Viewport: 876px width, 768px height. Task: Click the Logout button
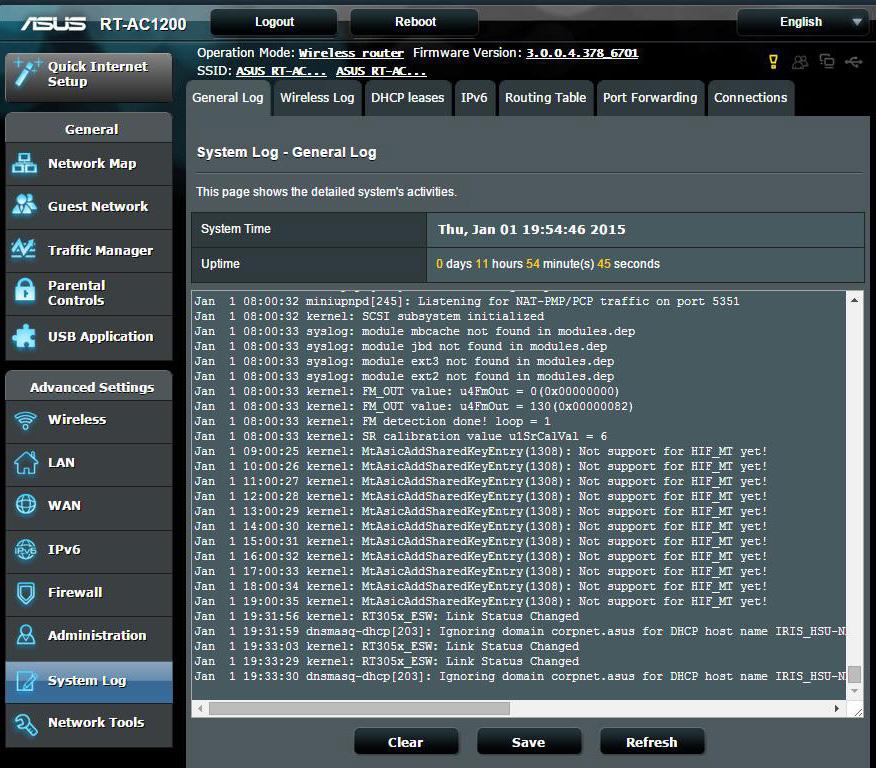pos(274,22)
